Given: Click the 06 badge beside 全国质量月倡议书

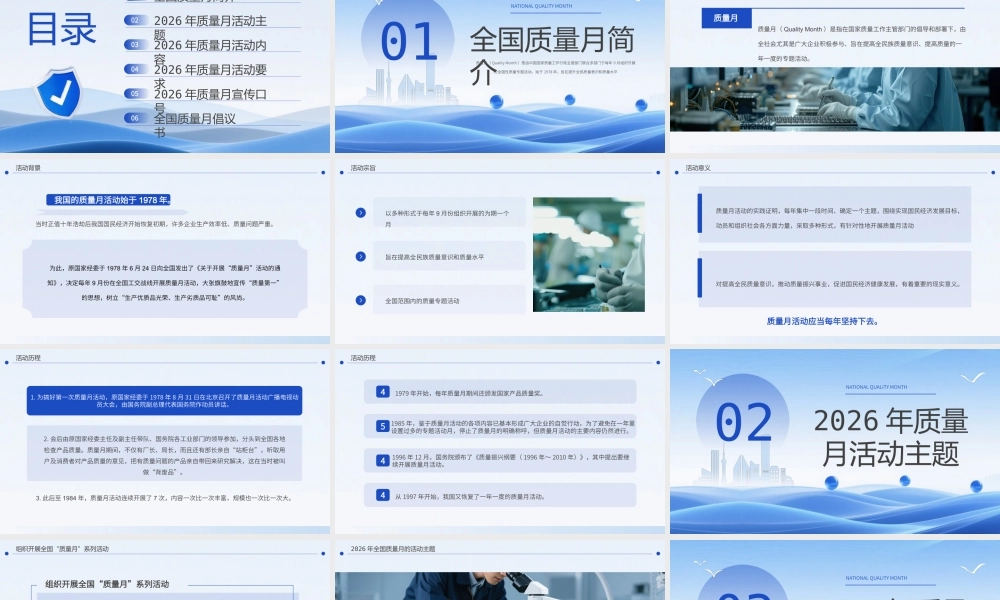Looking at the screenshot, I should click(x=135, y=118).
